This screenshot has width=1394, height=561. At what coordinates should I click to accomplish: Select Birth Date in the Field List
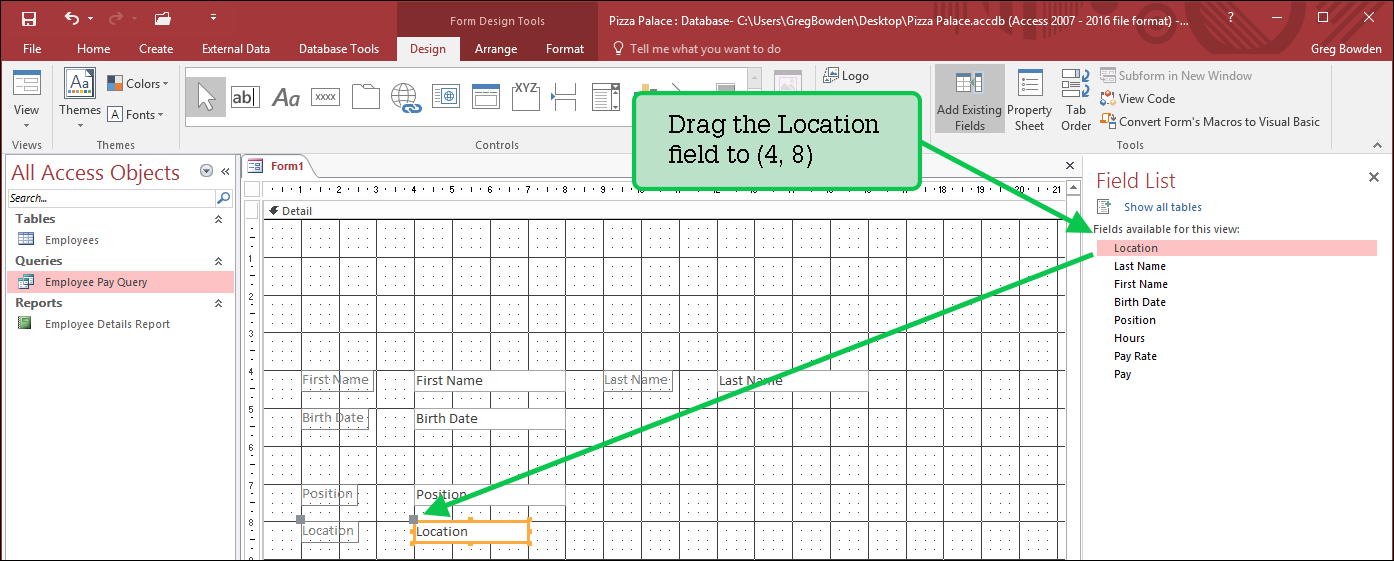click(1140, 302)
